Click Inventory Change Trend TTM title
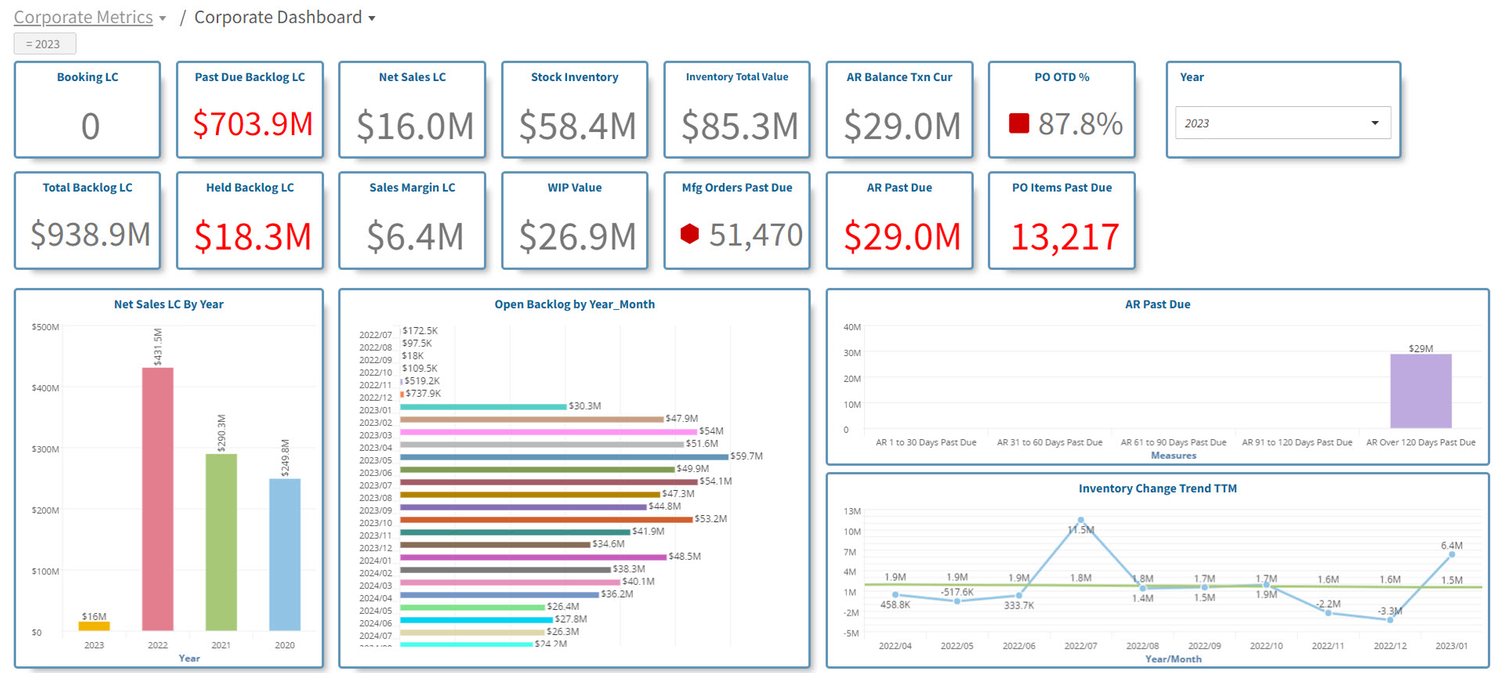The height and width of the screenshot is (673, 1500). pyautogui.click(x=1158, y=488)
